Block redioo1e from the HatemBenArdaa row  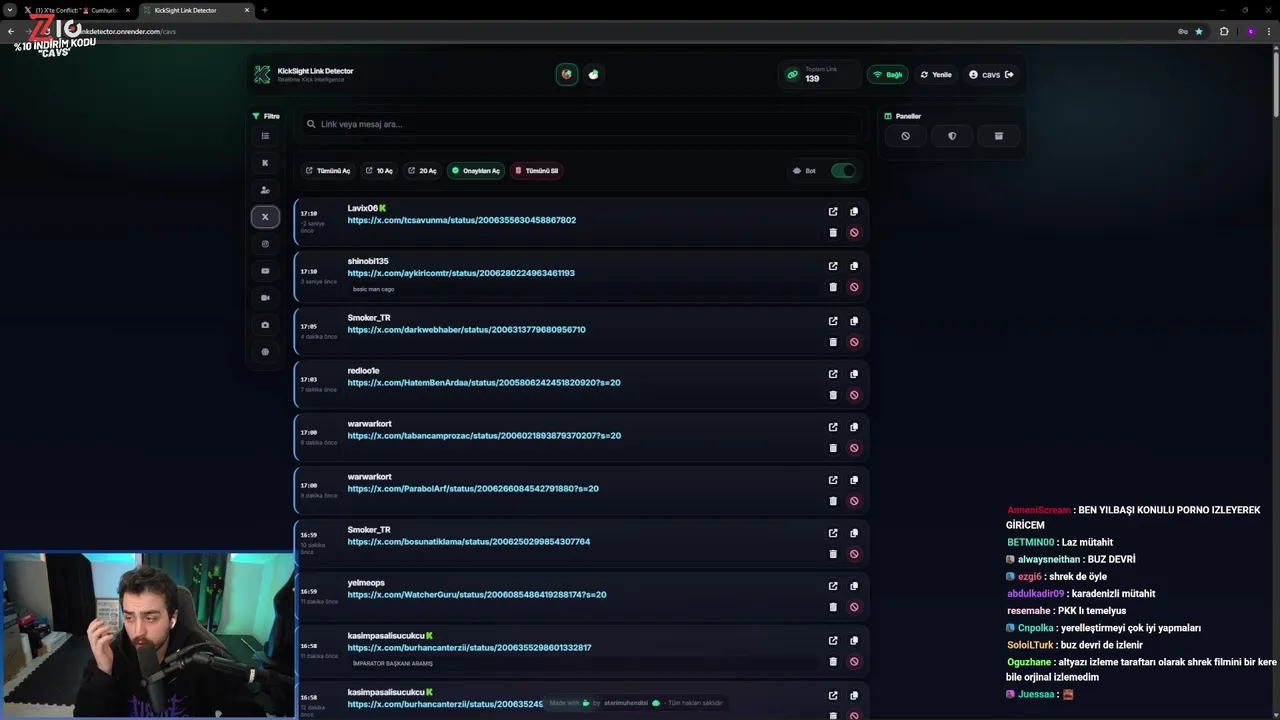point(854,395)
